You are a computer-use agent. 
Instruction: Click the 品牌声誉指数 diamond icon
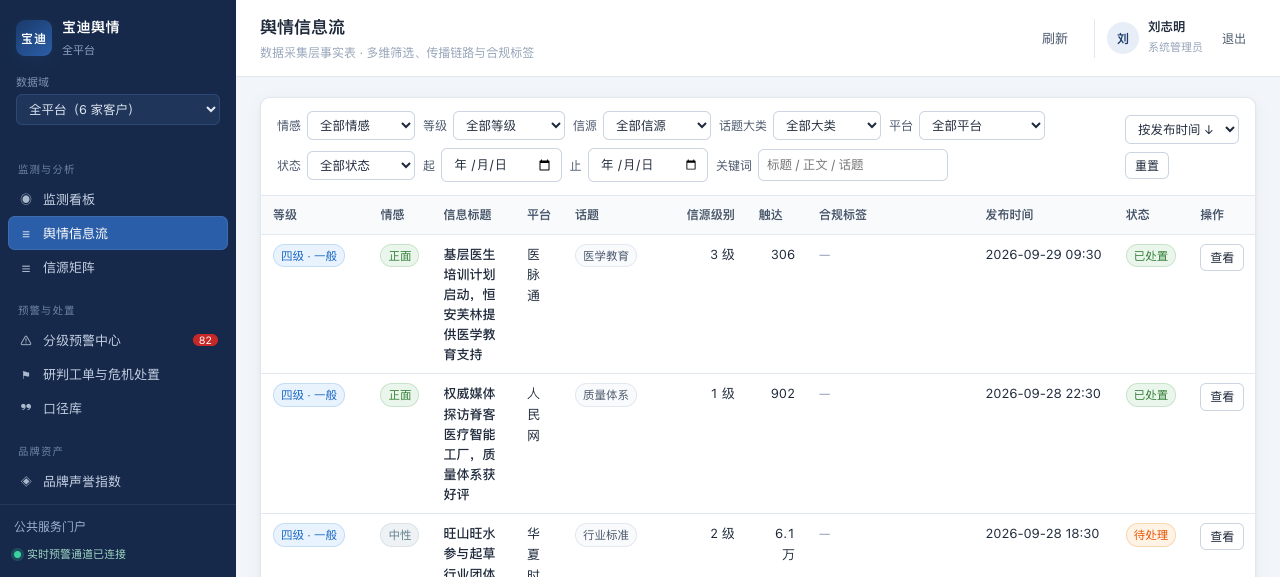point(26,481)
